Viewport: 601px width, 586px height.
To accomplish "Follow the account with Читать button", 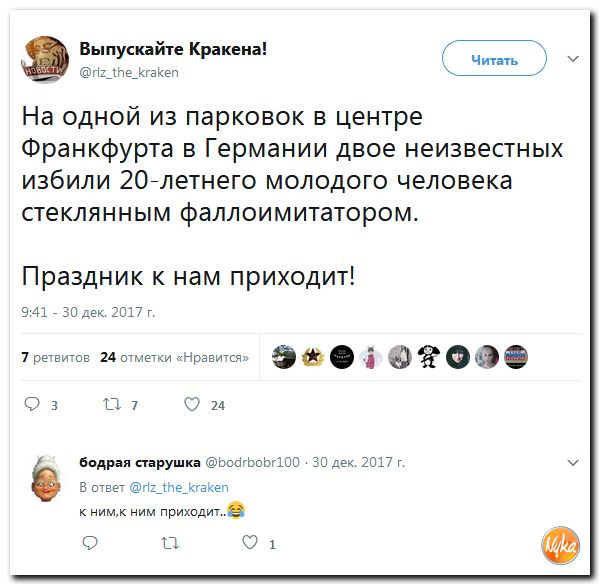I will [x=494, y=58].
